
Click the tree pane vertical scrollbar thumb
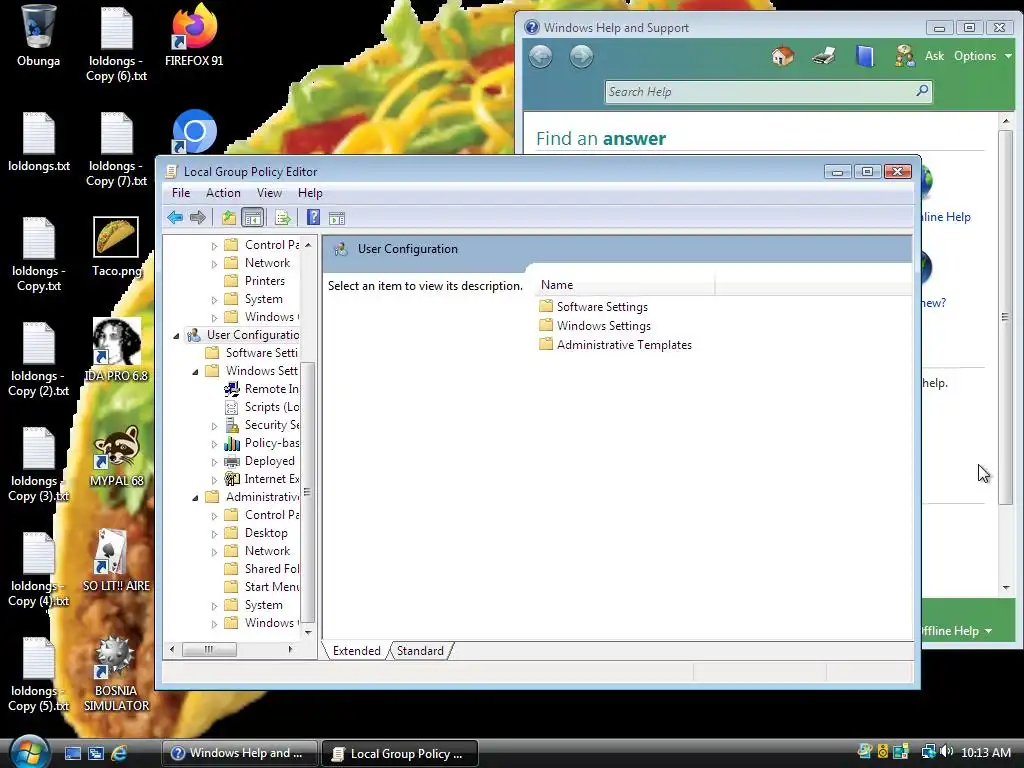308,492
